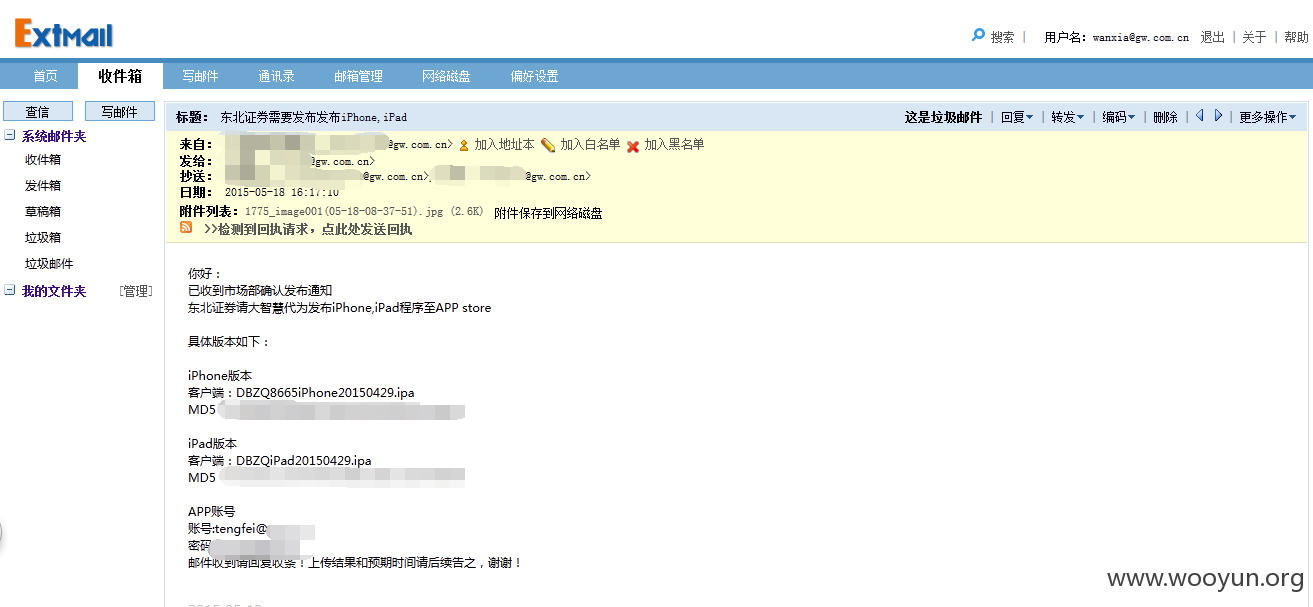The height and width of the screenshot is (607, 1313).
Task: Click the iPad版本 heading text
Action: 212,444
